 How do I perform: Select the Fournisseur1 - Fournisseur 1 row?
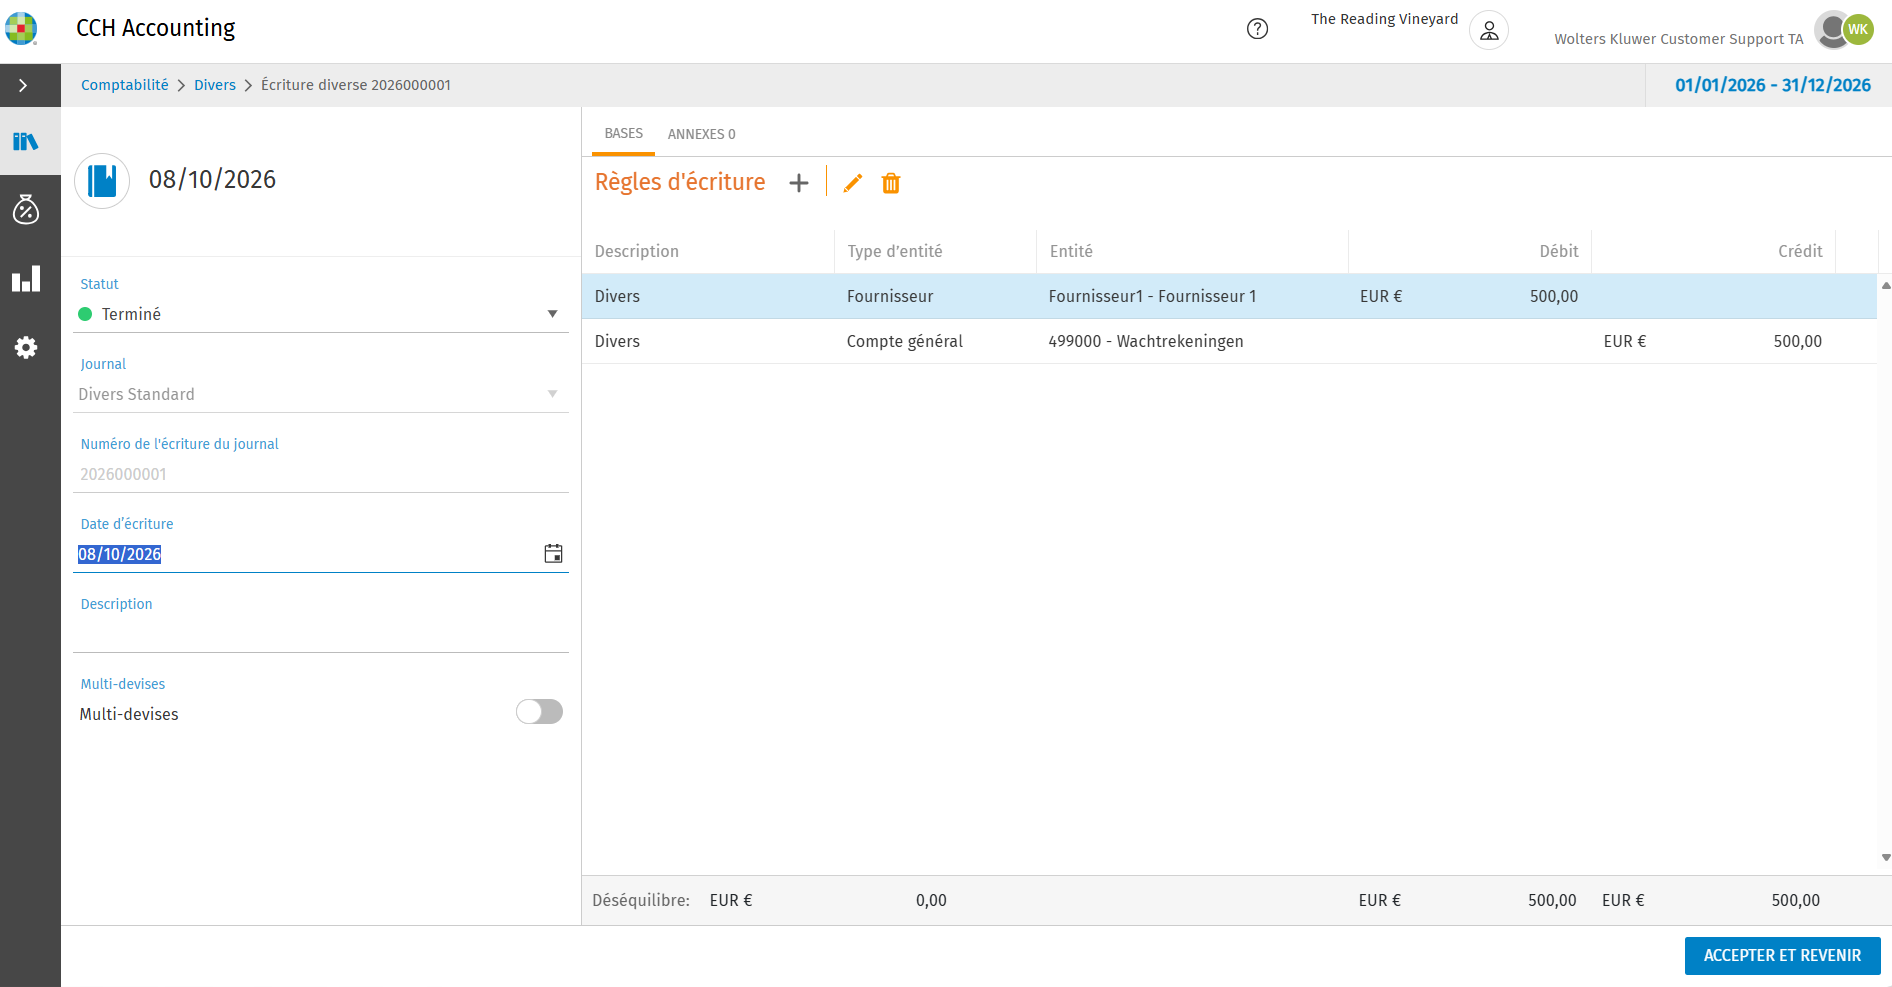point(1229,296)
